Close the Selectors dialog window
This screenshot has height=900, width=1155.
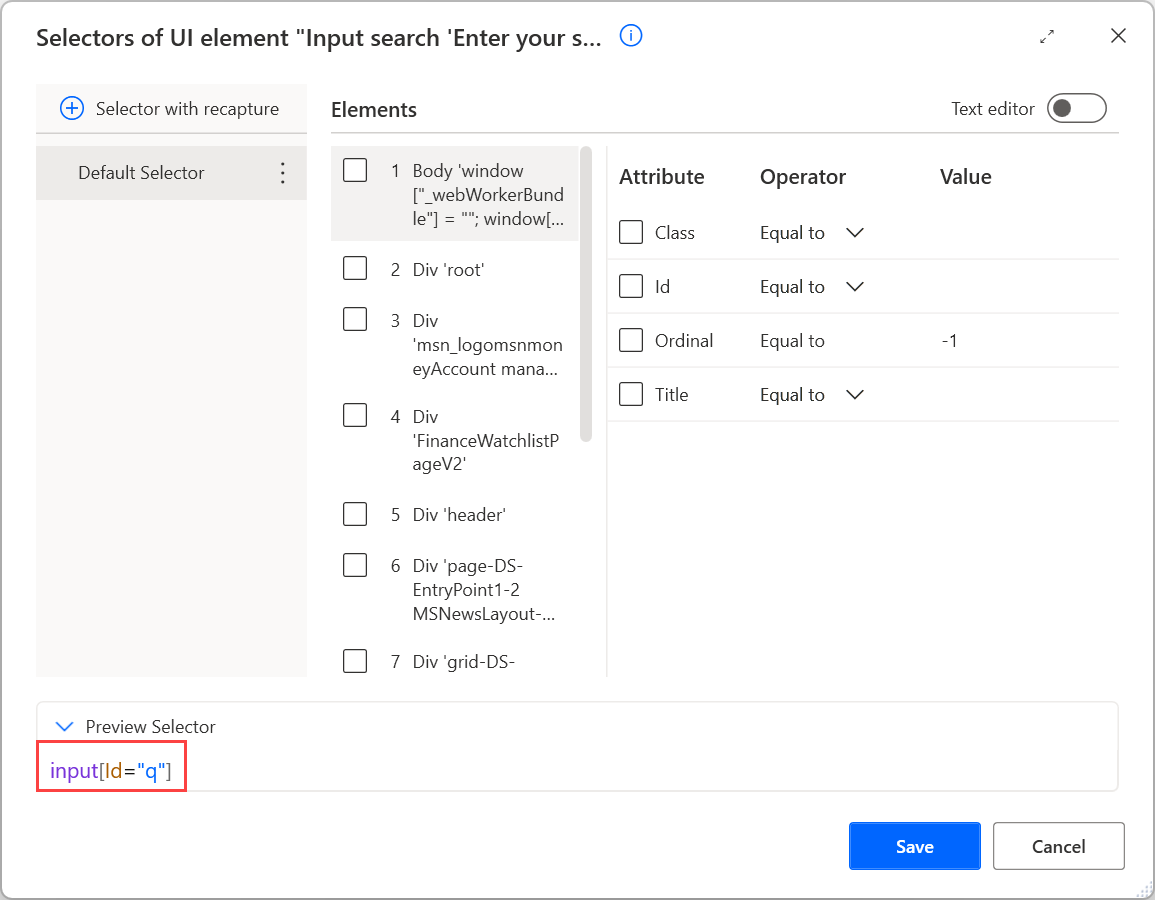tap(1118, 36)
